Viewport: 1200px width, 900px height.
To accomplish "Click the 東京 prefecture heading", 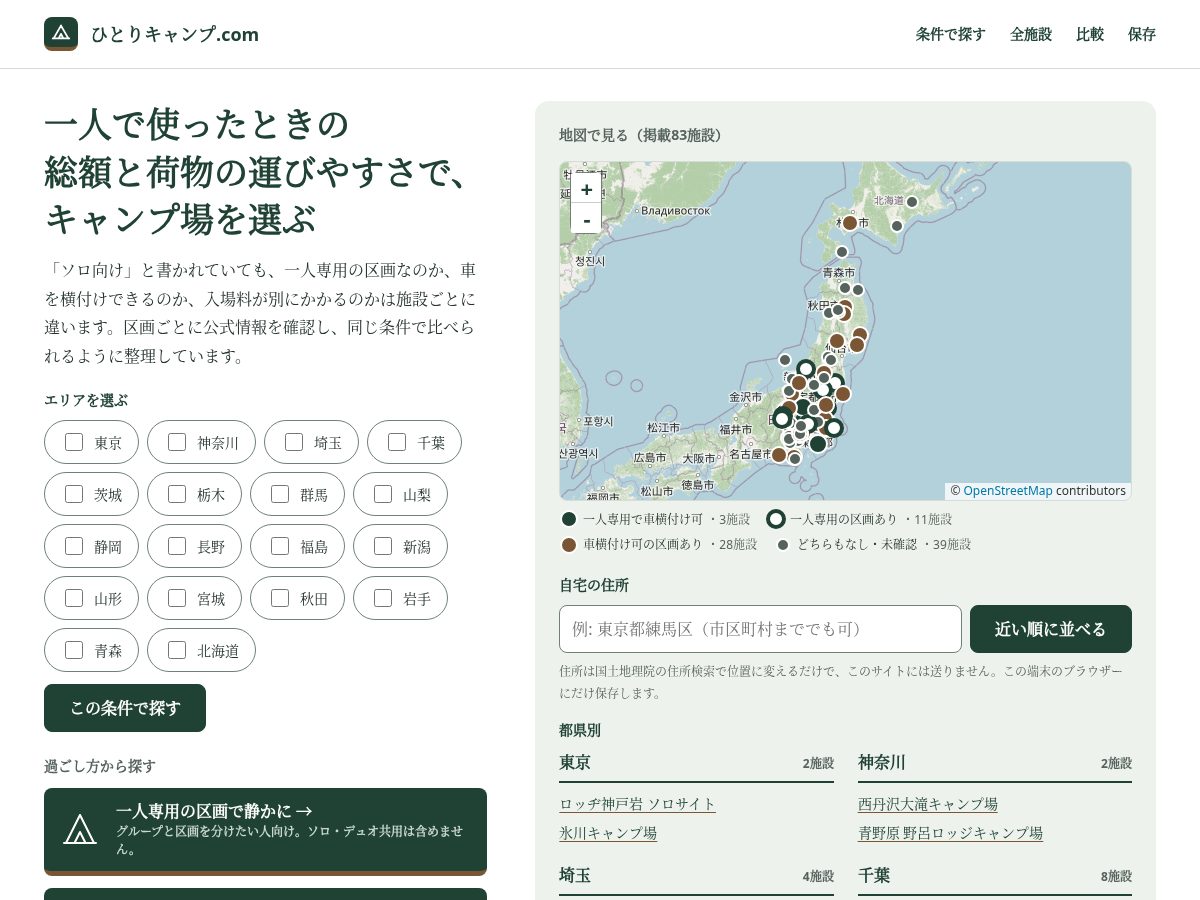I will tap(575, 763).
